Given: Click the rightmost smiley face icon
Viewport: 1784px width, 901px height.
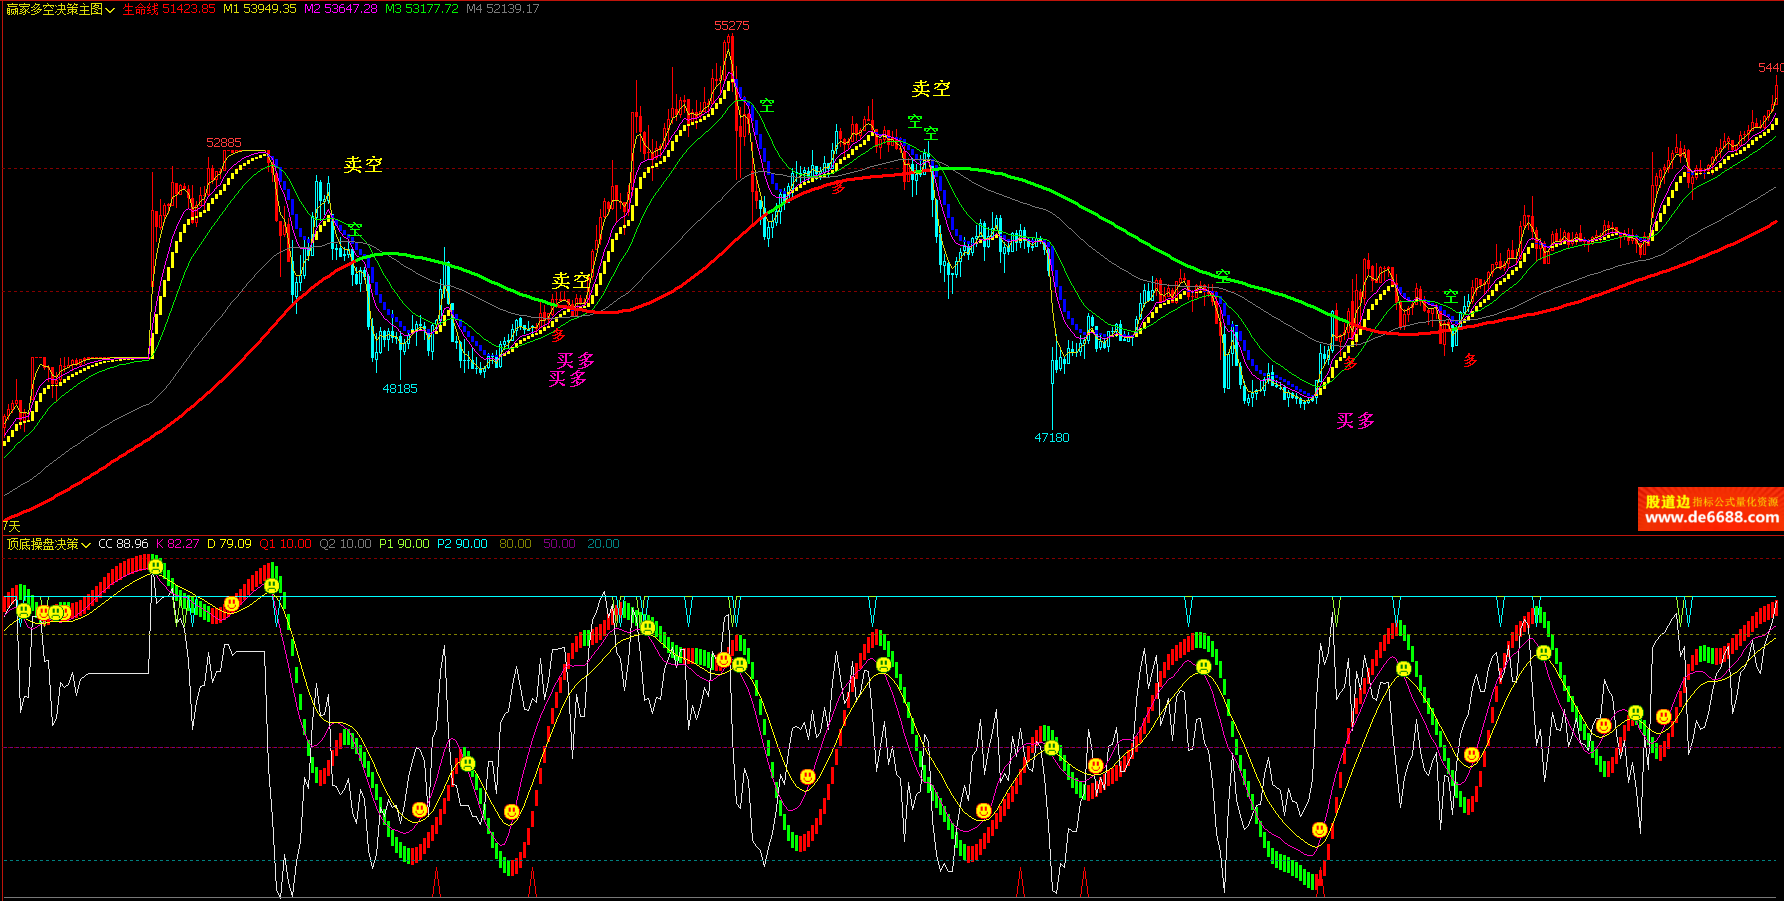Looking at the screenshot, I should pos(1663,717).
